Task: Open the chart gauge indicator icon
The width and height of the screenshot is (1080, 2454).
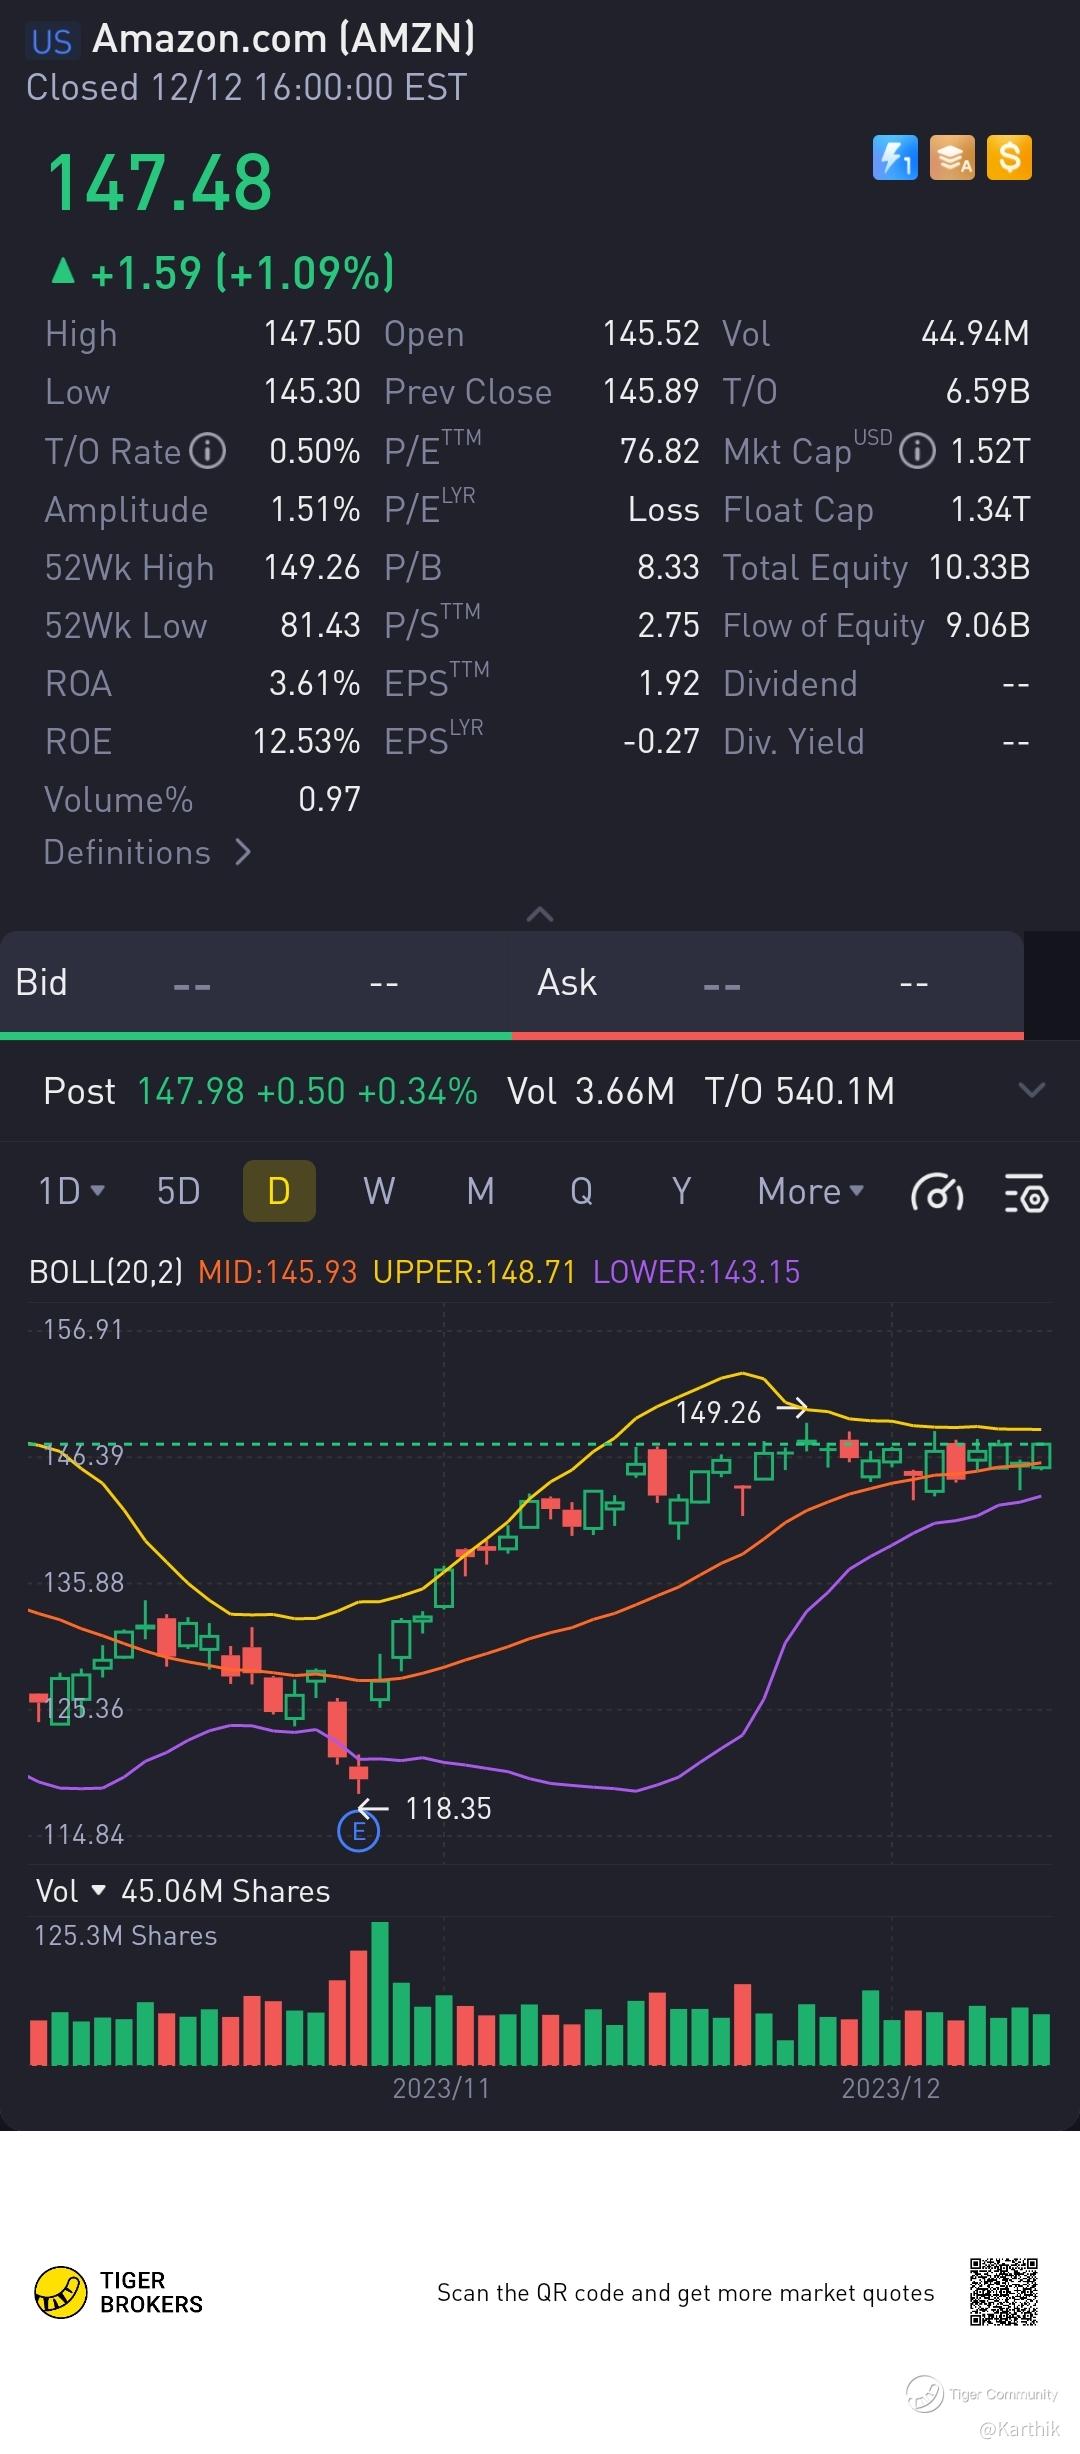Action: (x=937, y=1192)
